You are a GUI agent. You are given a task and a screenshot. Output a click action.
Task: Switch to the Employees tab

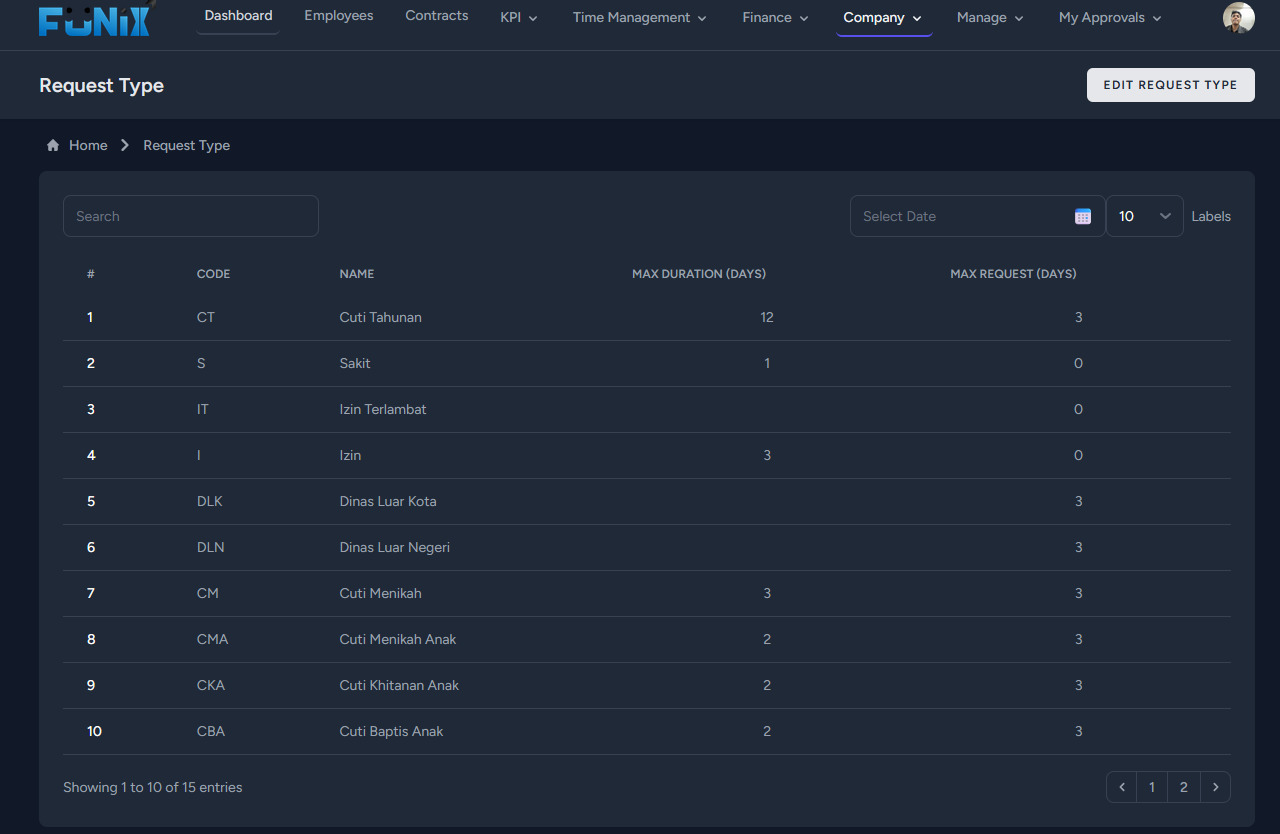point(339,16)
